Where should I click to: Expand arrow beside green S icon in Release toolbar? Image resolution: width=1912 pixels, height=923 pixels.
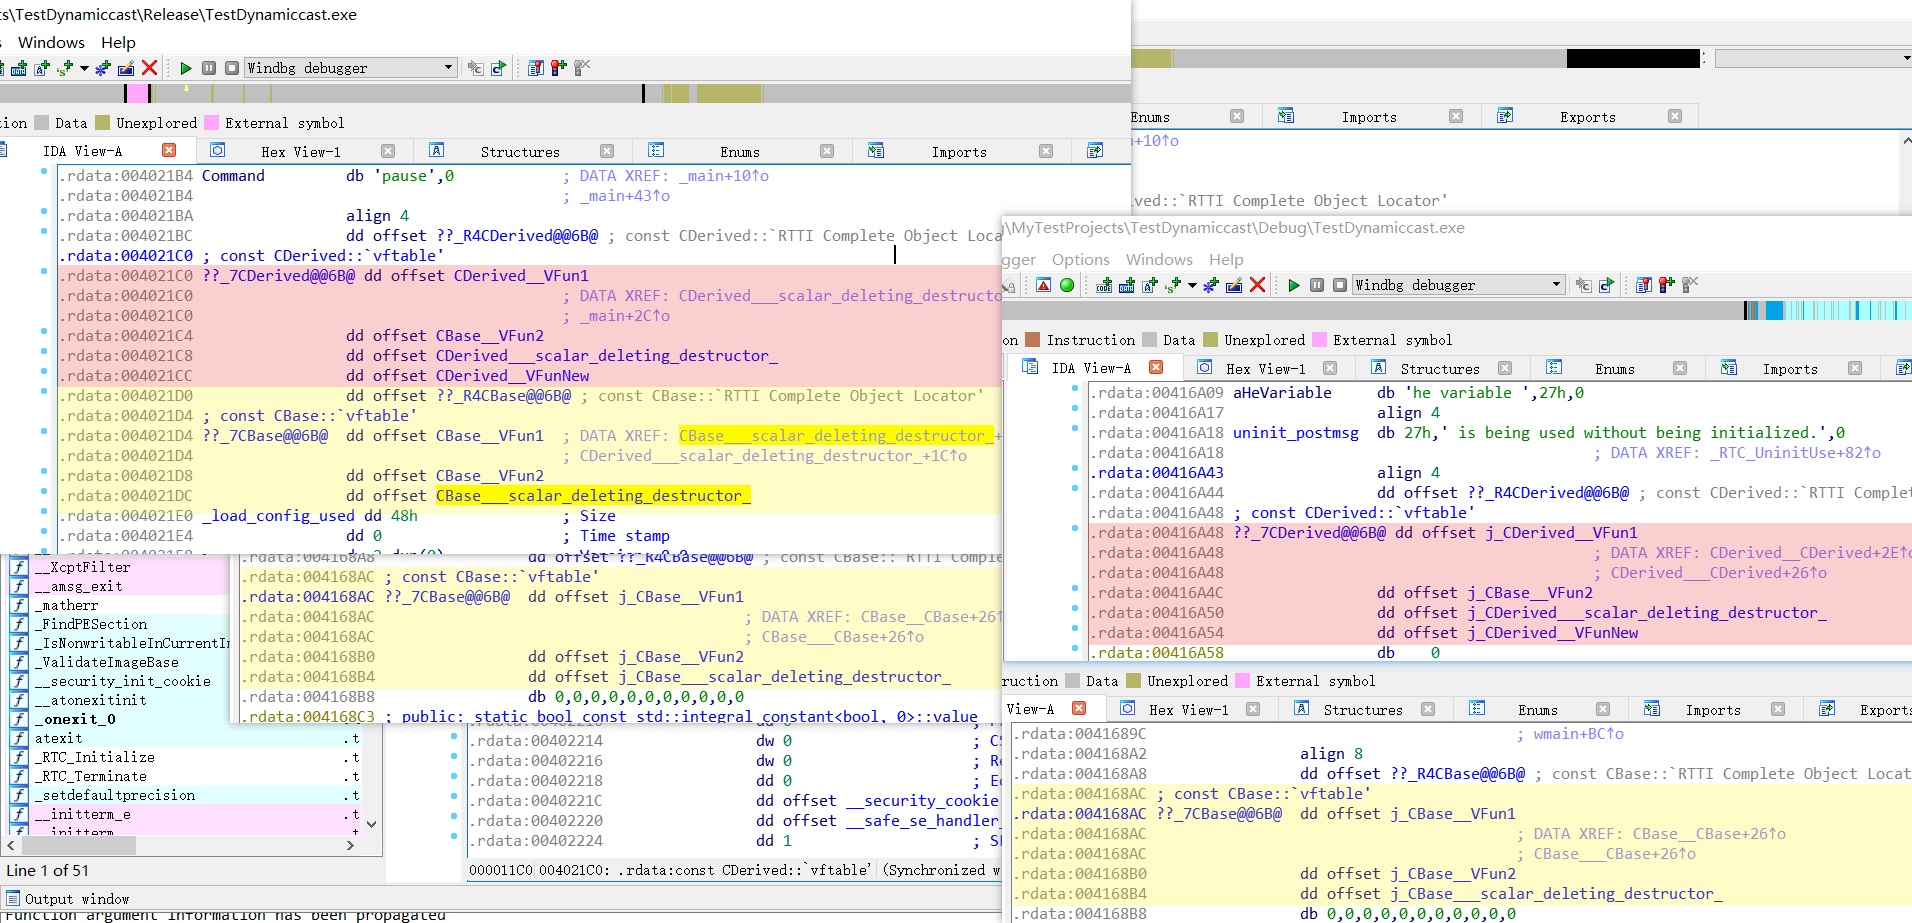(84, 68)
